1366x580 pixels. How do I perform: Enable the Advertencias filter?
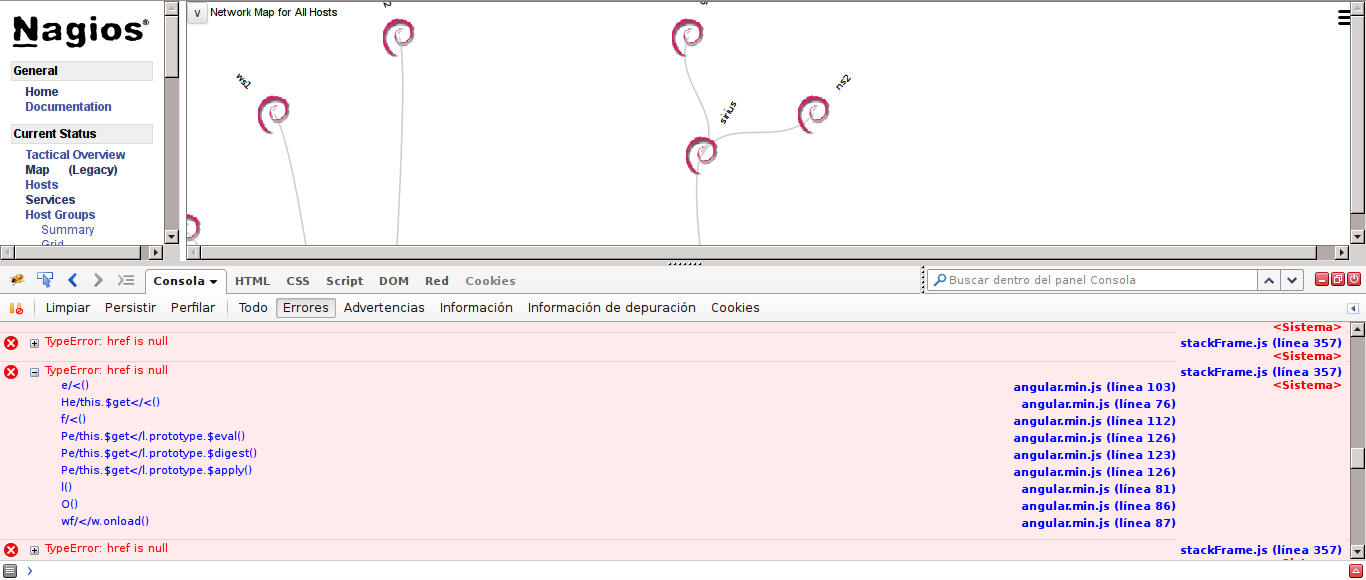[x=384, y=308]
